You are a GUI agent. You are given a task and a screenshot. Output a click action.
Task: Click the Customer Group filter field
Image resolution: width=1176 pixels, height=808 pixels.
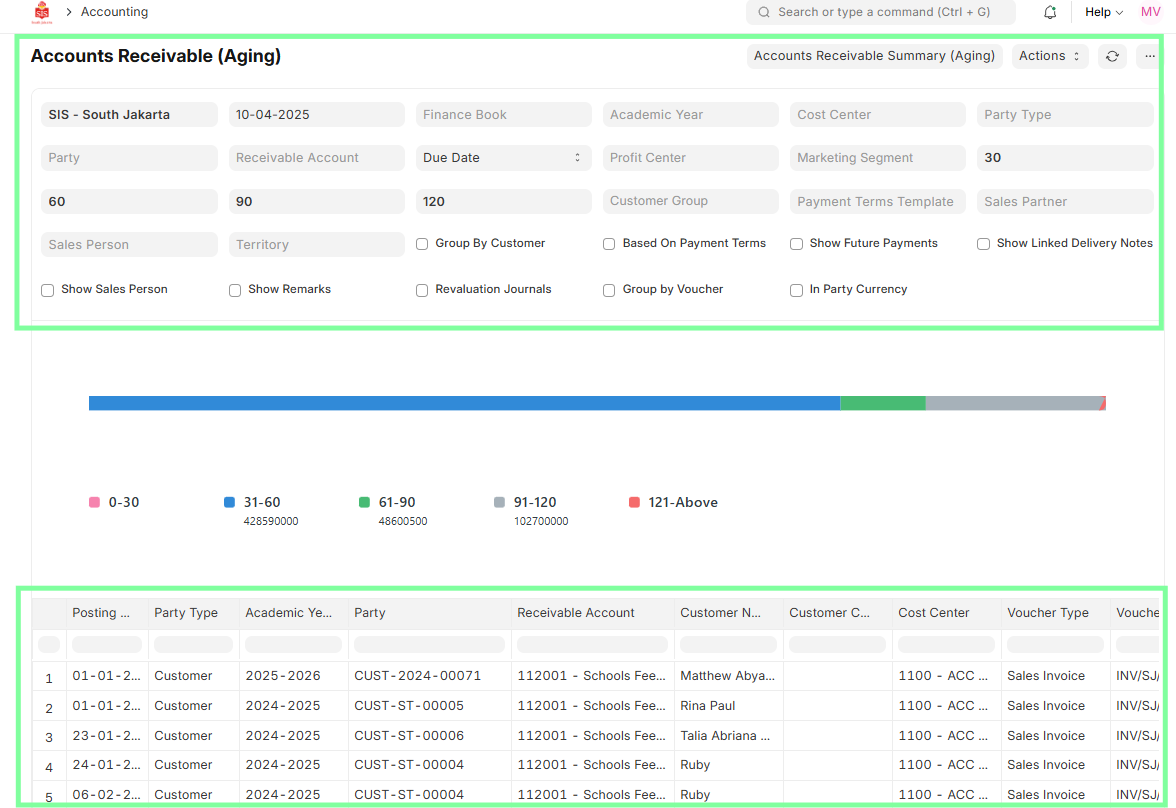pyautogui.click(x=690, y=201)
